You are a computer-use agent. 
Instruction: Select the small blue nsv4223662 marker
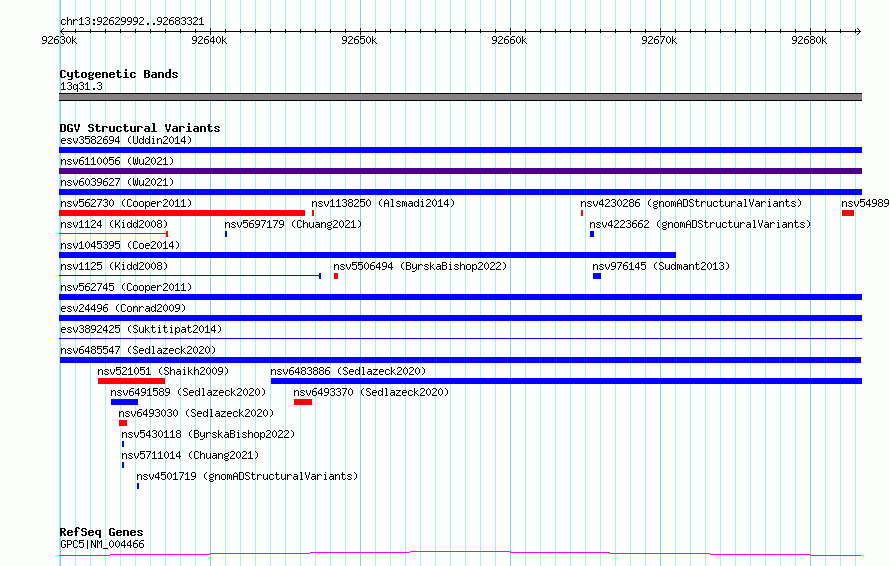coord(592,234)
